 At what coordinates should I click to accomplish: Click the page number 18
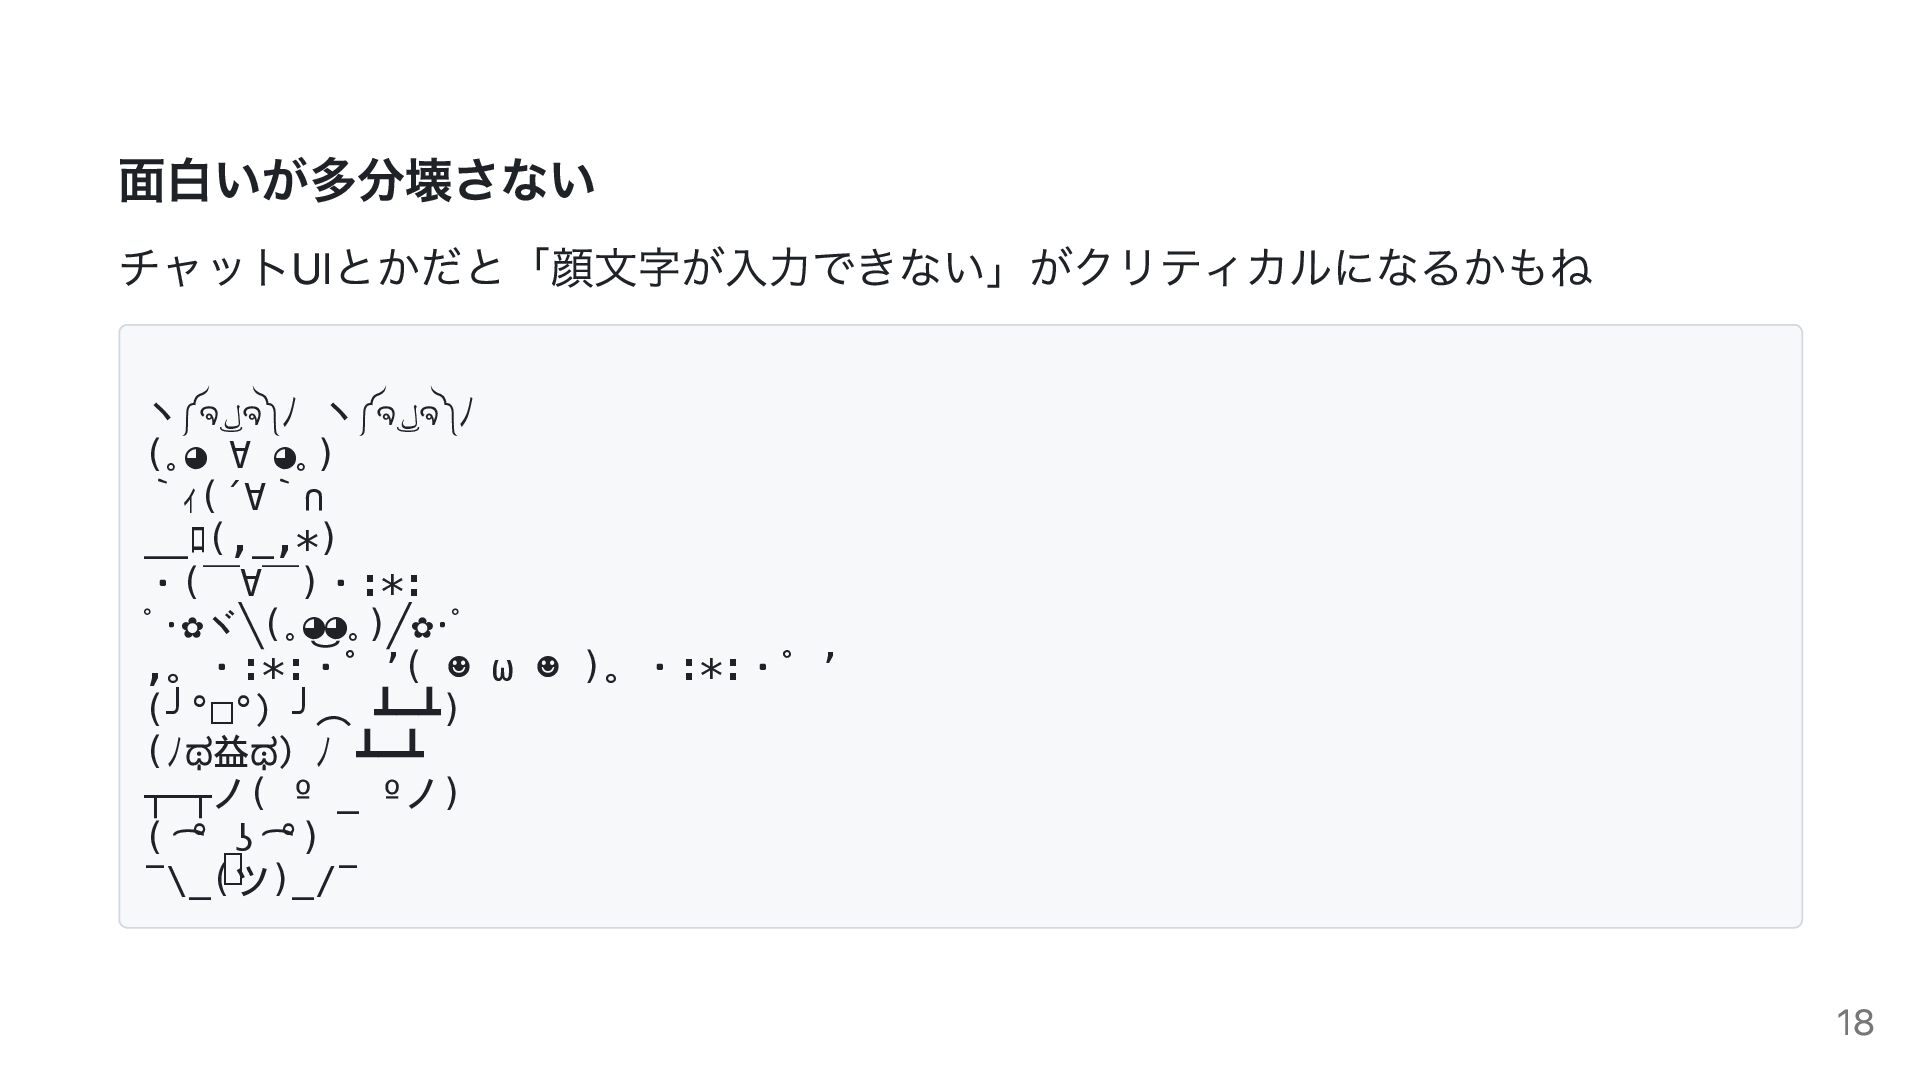(x=1854, y=1023)
